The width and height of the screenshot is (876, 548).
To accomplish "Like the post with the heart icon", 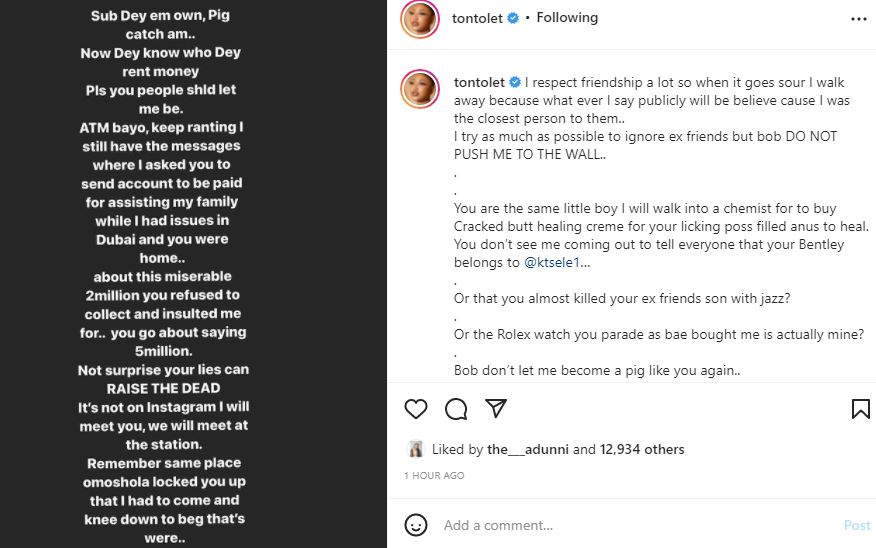I will (x=416, y=408).
